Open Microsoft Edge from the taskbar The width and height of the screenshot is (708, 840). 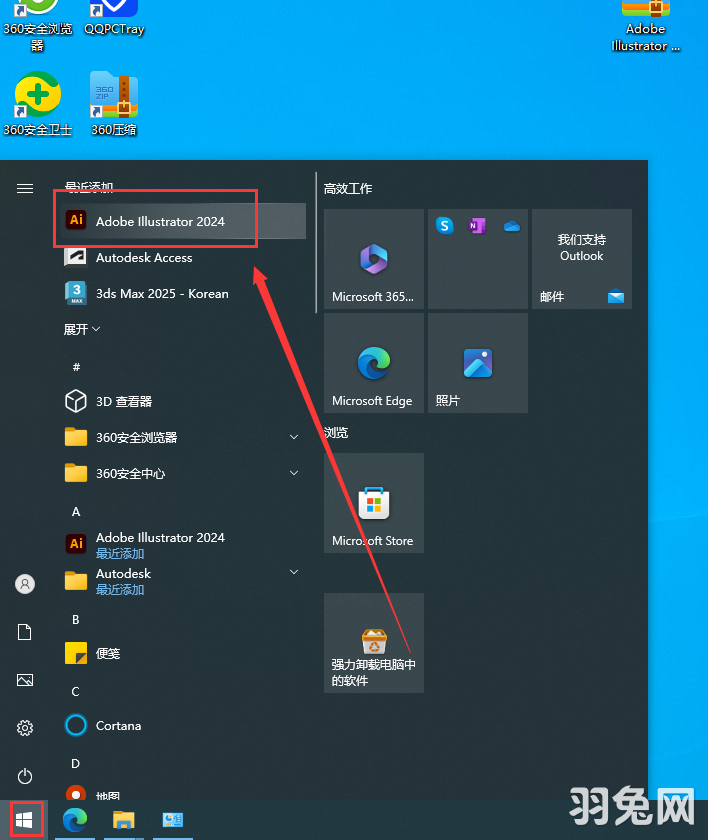pyautogui.click(x=75, y=820)
